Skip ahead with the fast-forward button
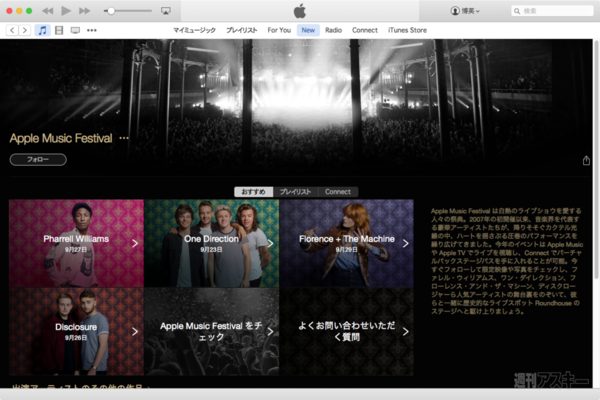The height and width of the screenshot is (400, 600). tap(85, 11)
